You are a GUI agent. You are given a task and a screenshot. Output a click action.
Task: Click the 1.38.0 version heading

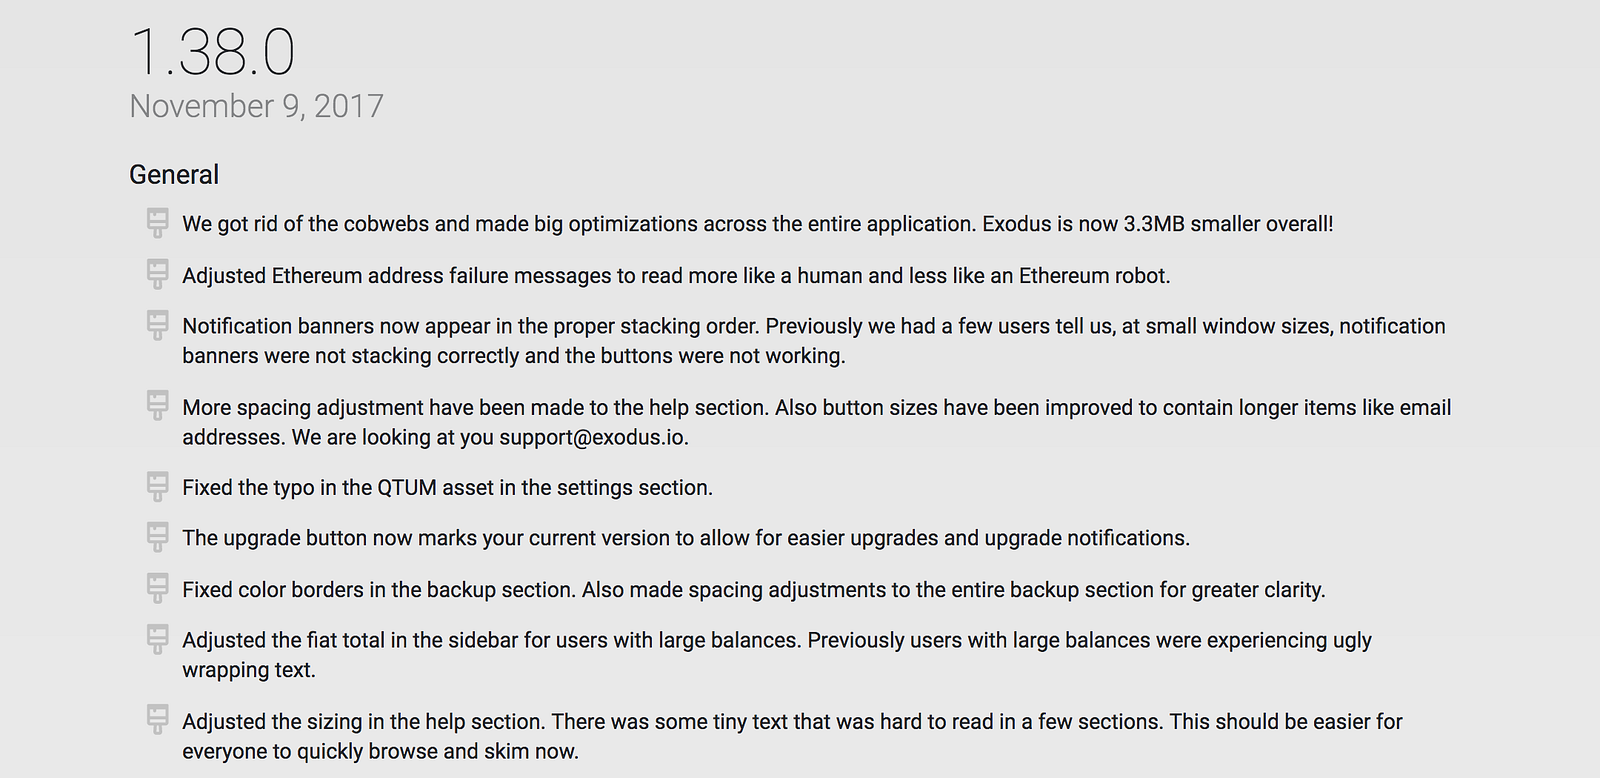pyautogui.click(x=213, y=52)
